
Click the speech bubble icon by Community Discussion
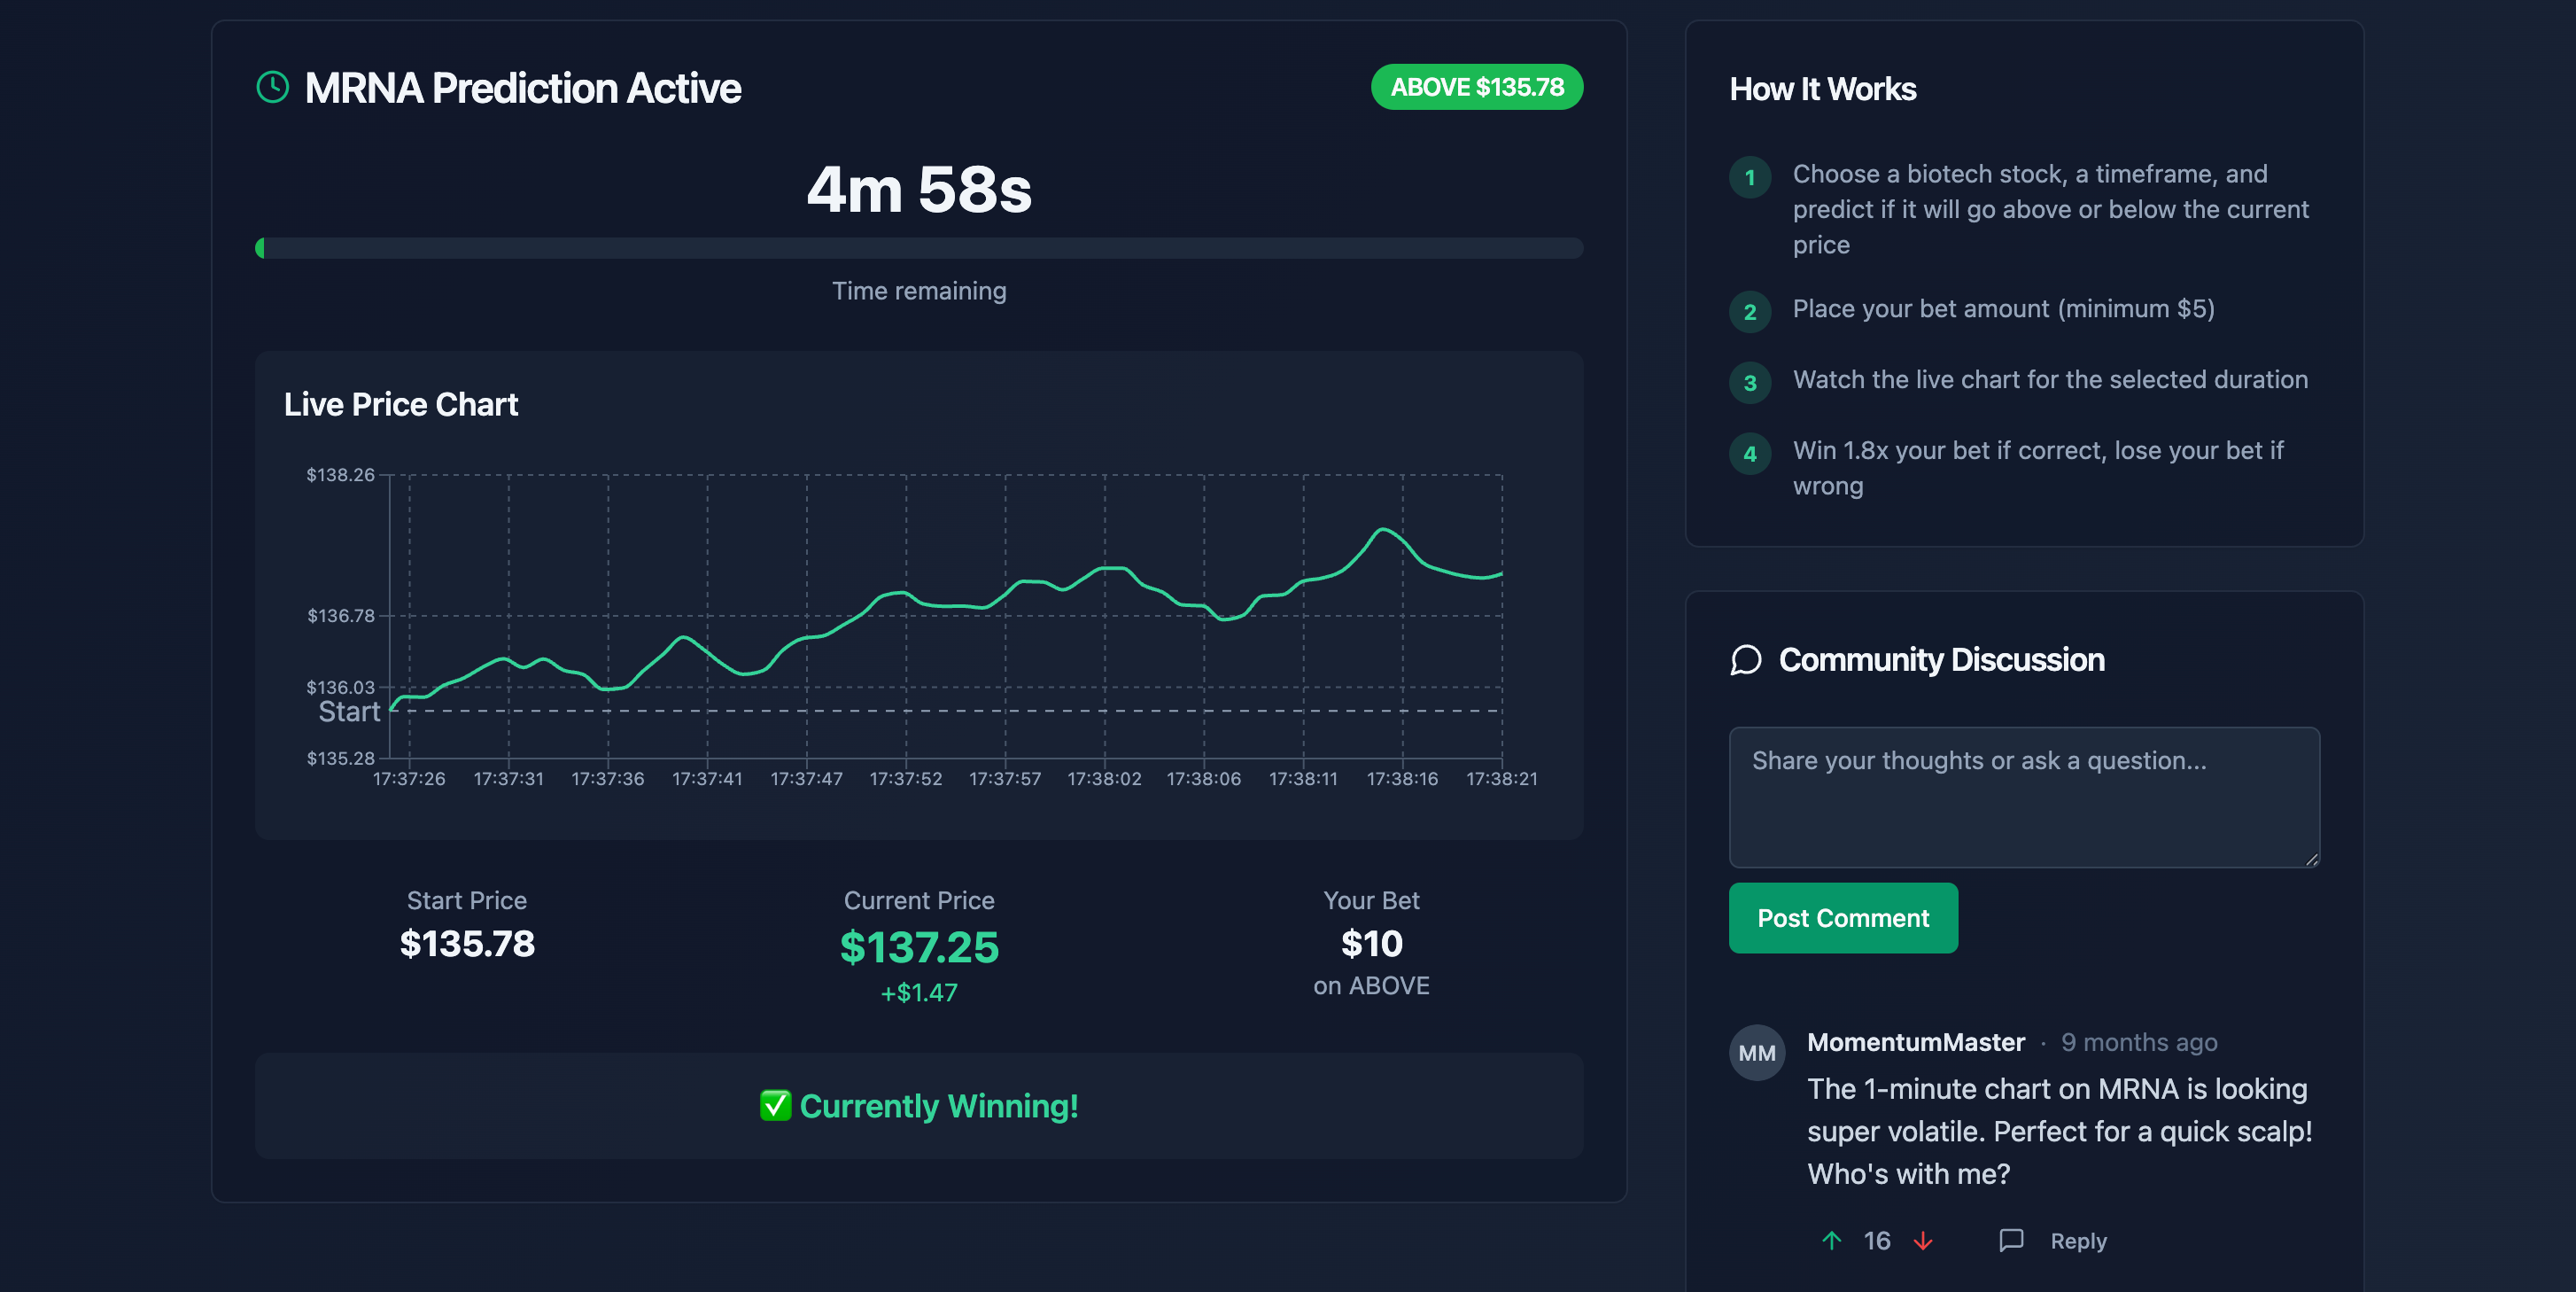[1746, 660]
